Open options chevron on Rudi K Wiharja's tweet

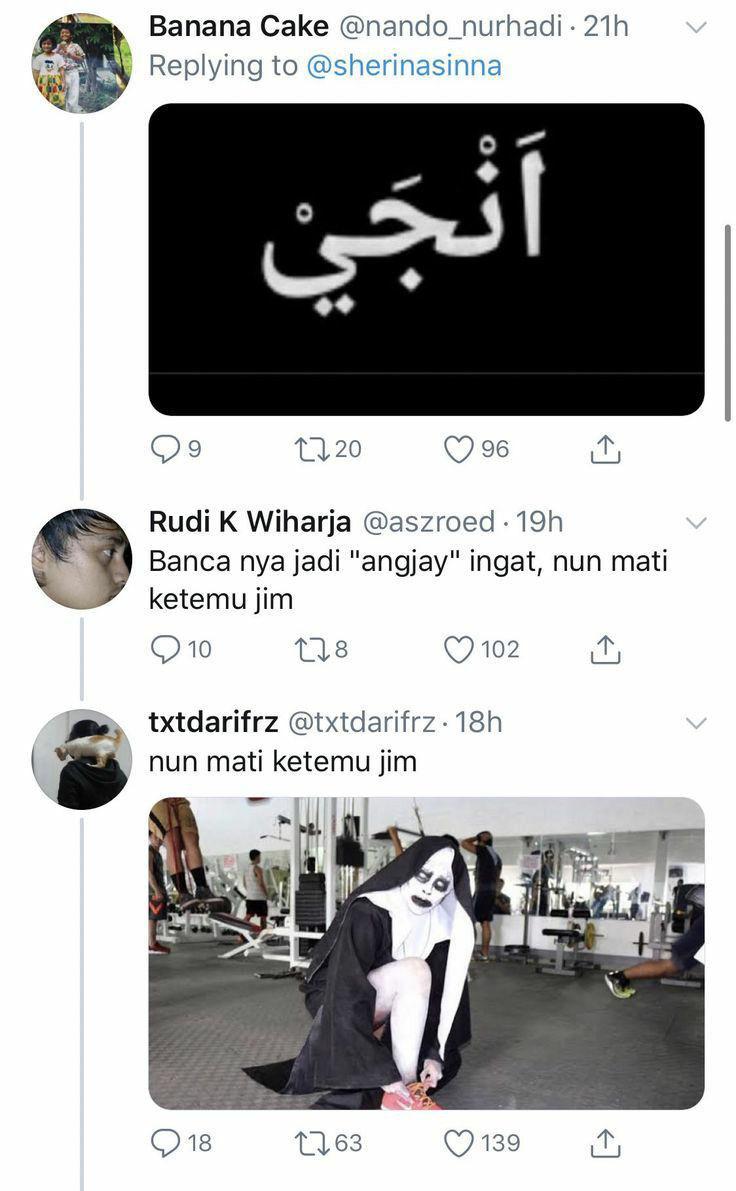(x=696, y=523)
